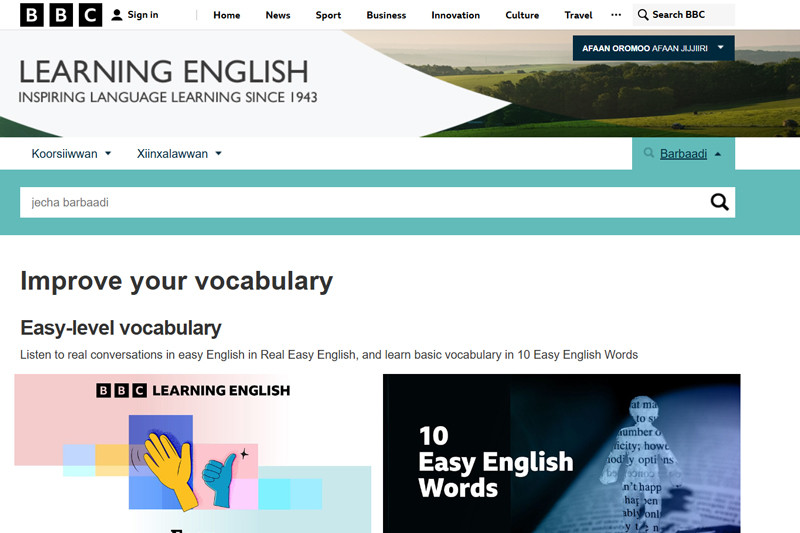800x533 pixels.
Task: Click the Listen to real conversations description
Action: [x=329, y=354]
